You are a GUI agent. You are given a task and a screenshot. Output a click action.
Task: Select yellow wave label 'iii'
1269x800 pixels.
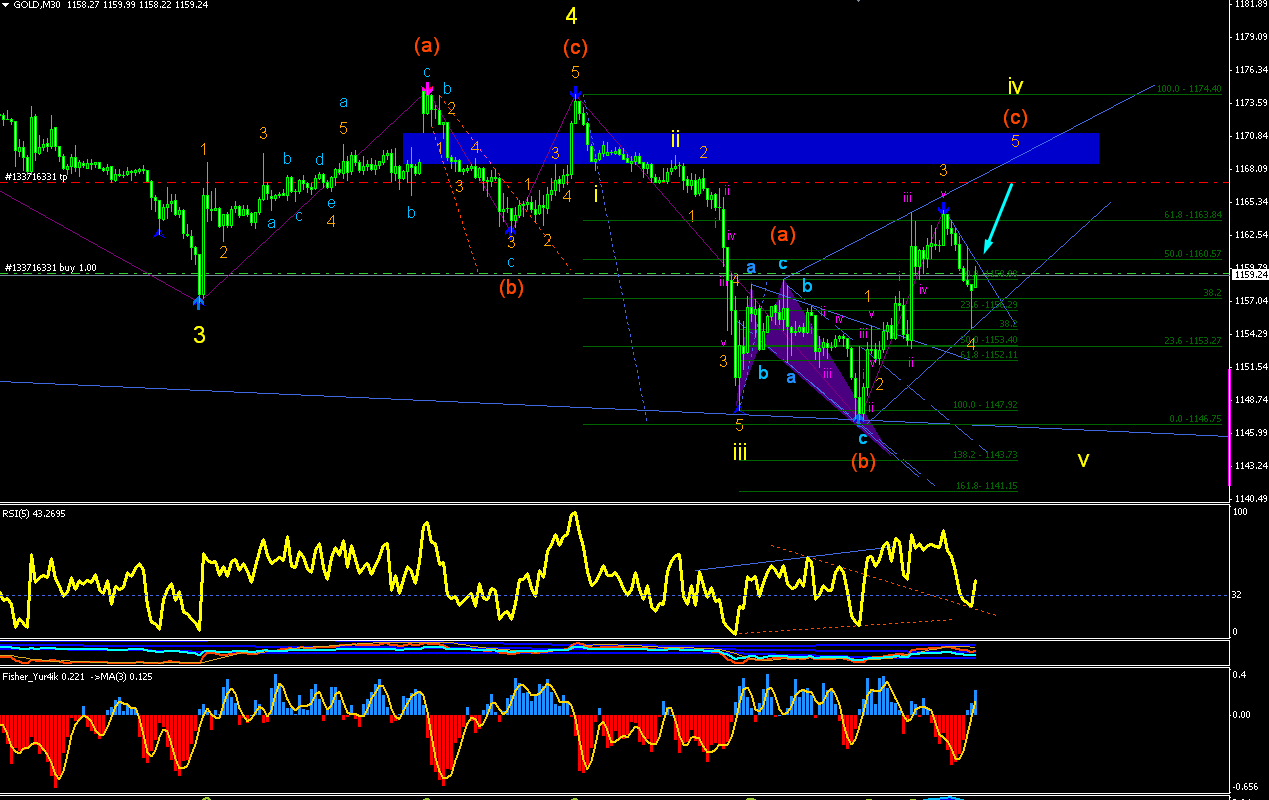click(x=740, y=452)
